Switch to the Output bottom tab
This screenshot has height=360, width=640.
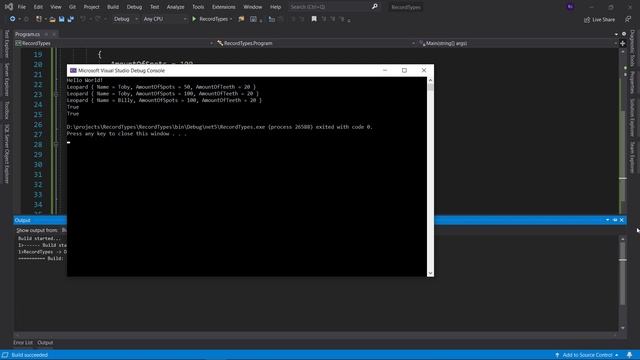(45, 342)
